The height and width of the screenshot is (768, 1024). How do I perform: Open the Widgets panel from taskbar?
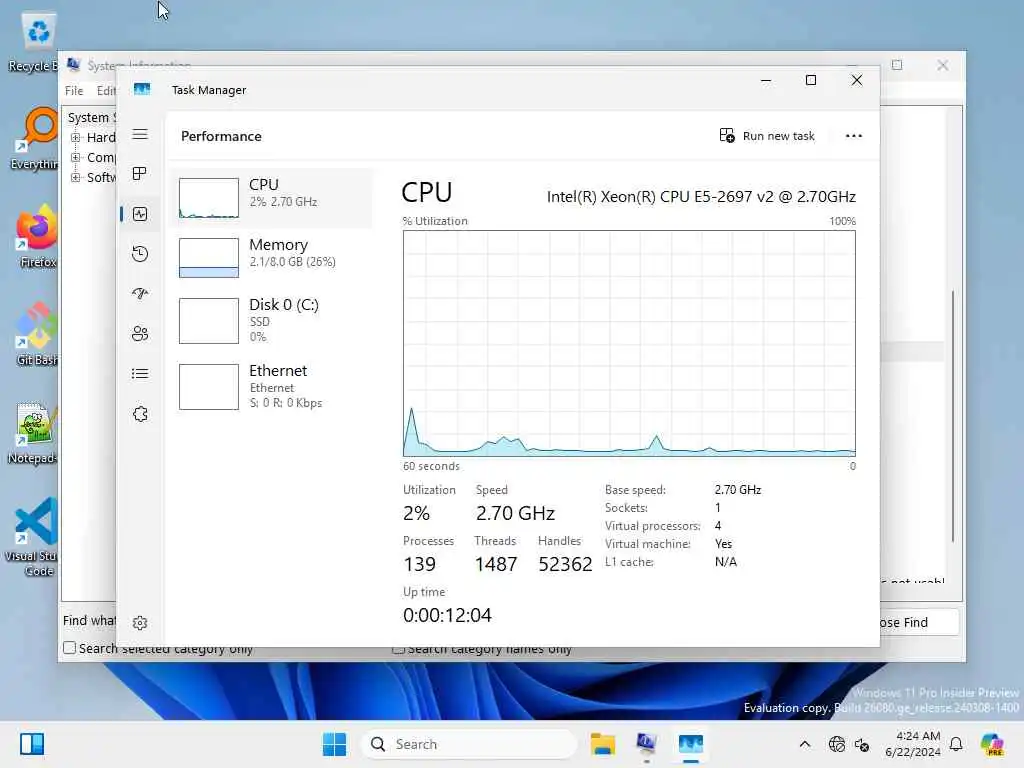[32, 744]
